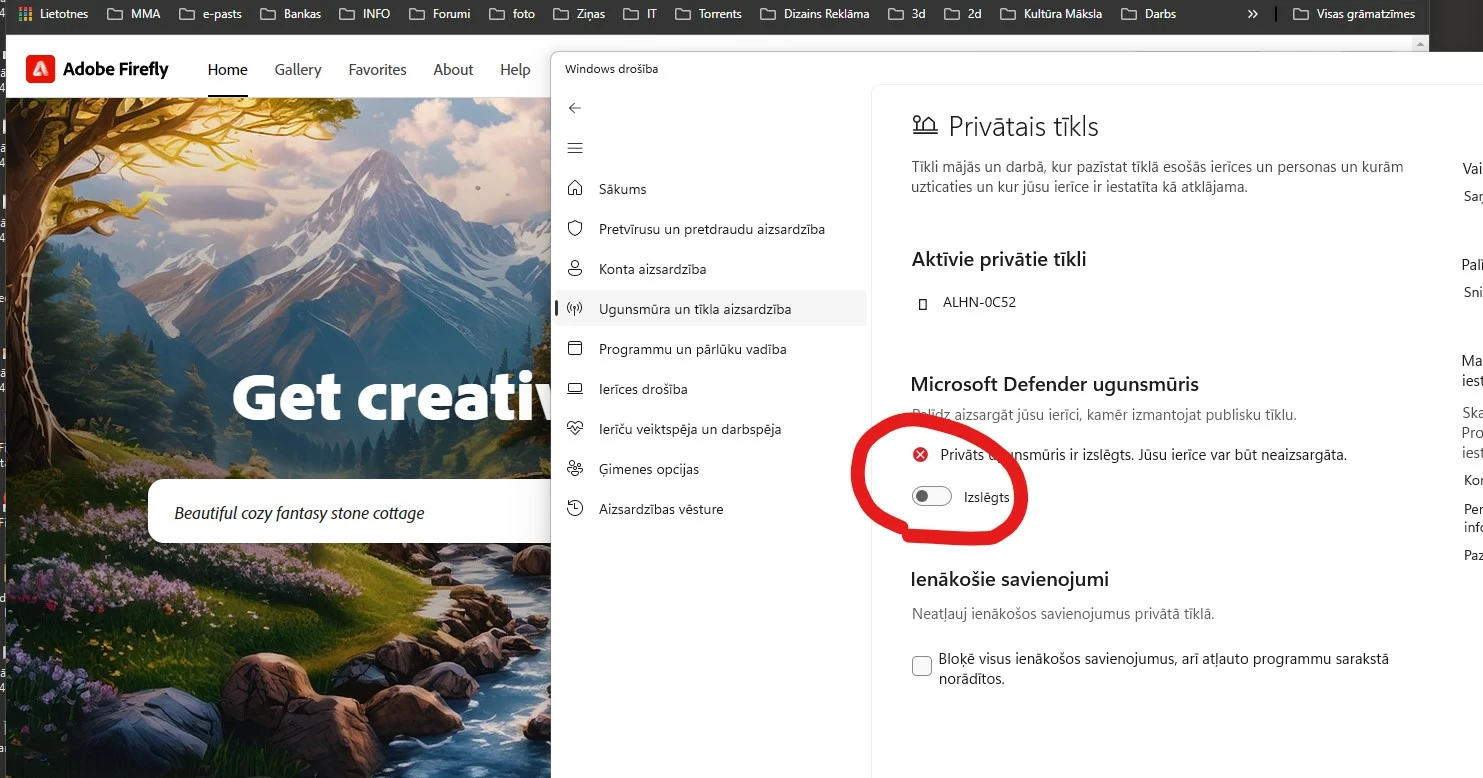Viewport: 1483px width, 778px height.
Task: Open the Darbs bookmarks folder
Action: click(x=1149, y=14)
